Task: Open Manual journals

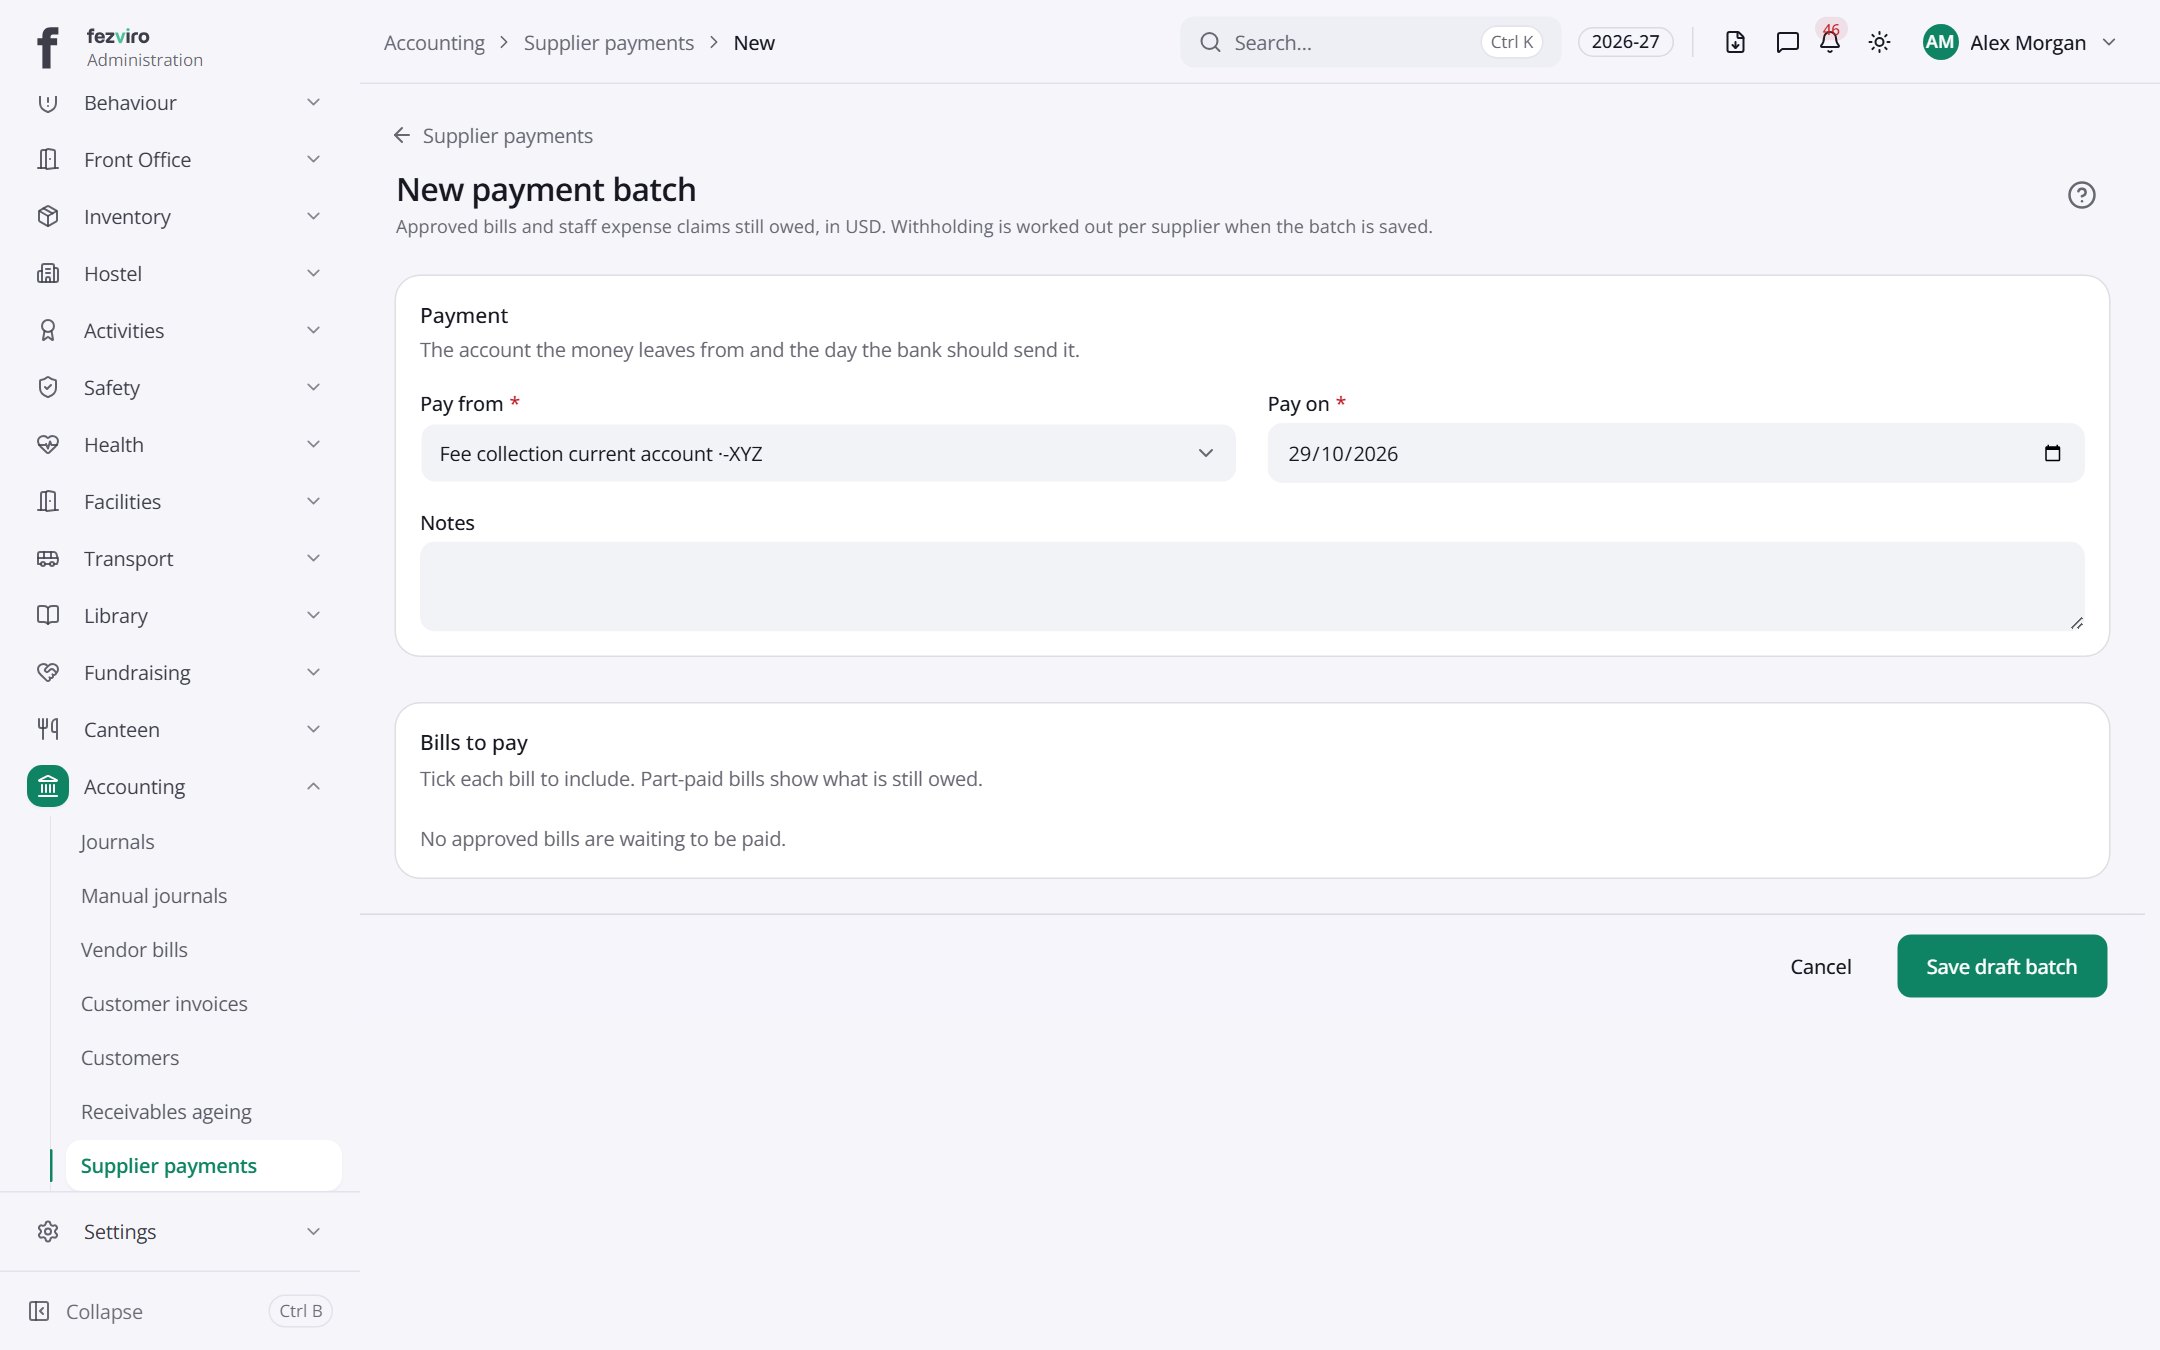Action: 154,896
